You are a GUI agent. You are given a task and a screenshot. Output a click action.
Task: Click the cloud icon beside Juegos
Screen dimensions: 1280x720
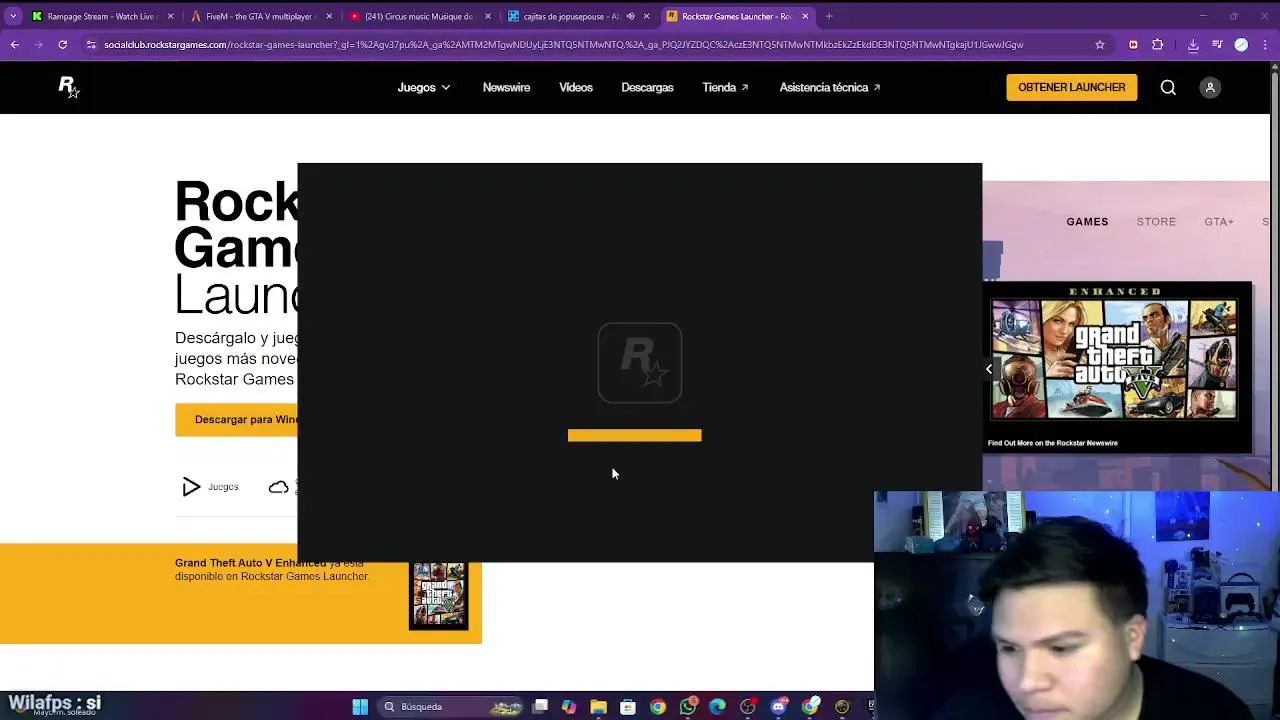(279, 487)
